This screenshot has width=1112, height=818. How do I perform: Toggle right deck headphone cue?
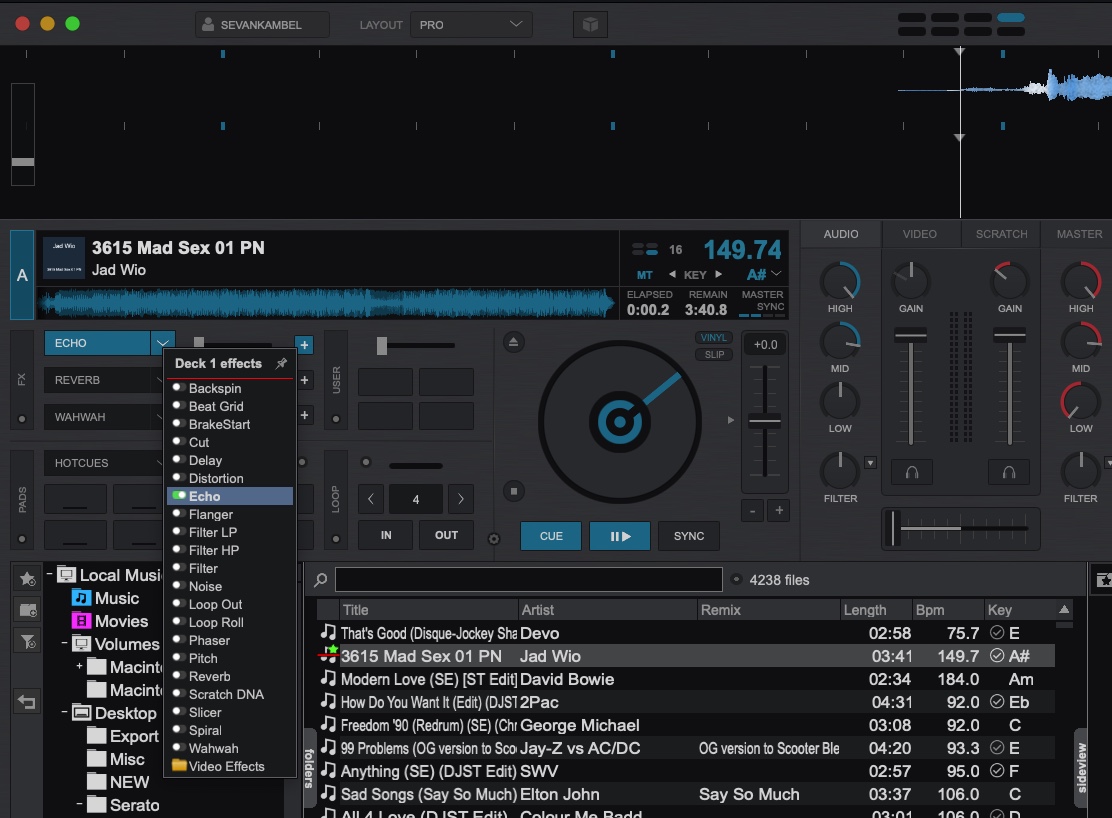coord(1009,472)
